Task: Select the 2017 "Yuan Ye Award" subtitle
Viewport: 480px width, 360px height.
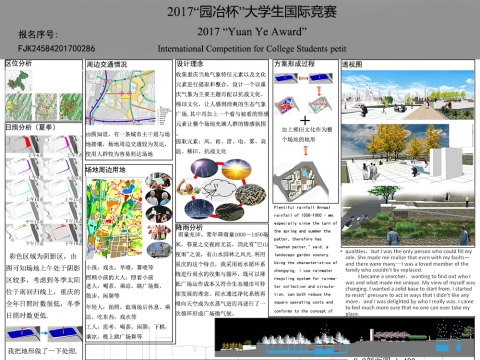Action: [252, 32]
